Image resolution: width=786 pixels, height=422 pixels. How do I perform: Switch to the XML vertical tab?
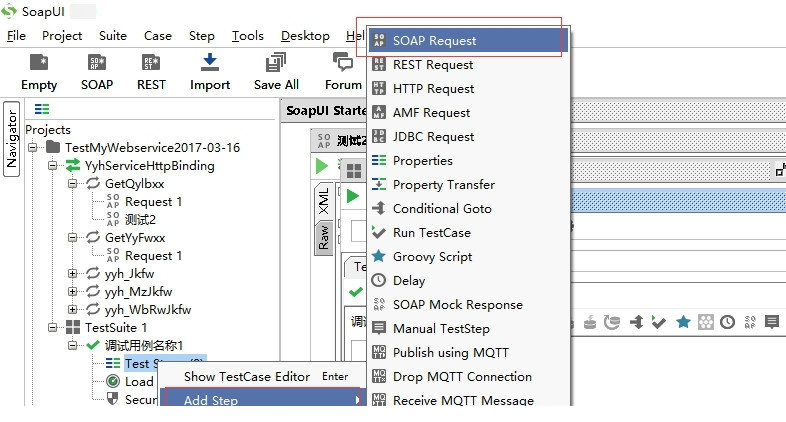[x=323, y=201]
